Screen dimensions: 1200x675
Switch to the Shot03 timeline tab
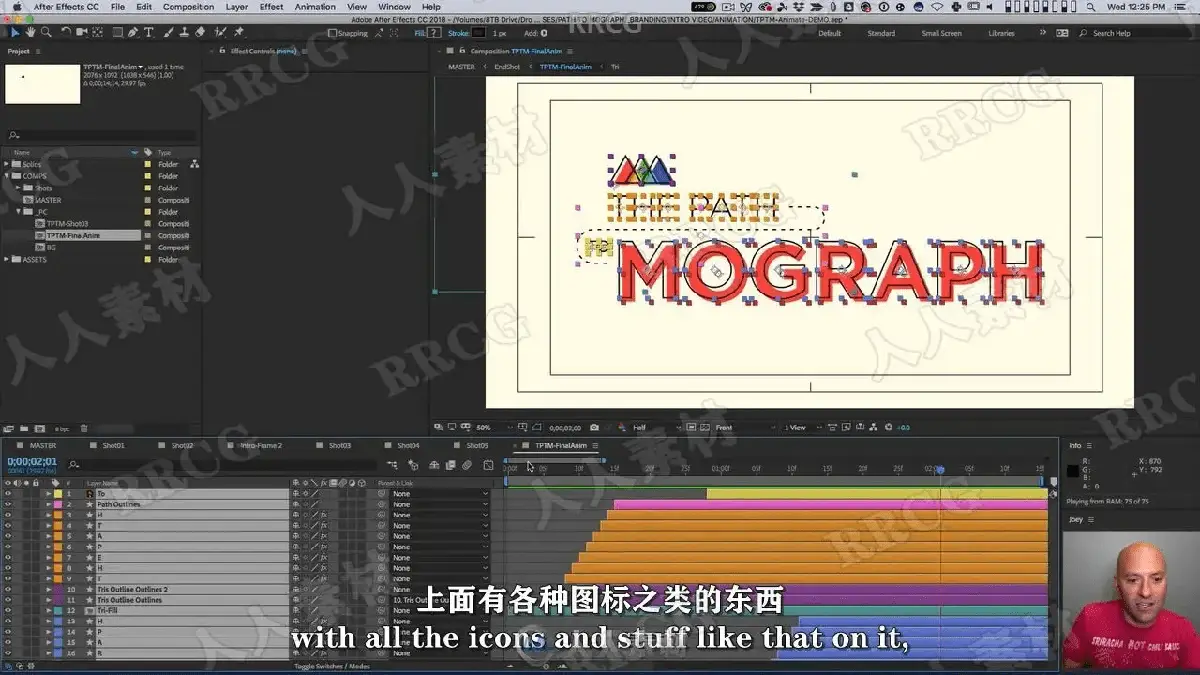[340, 445]
